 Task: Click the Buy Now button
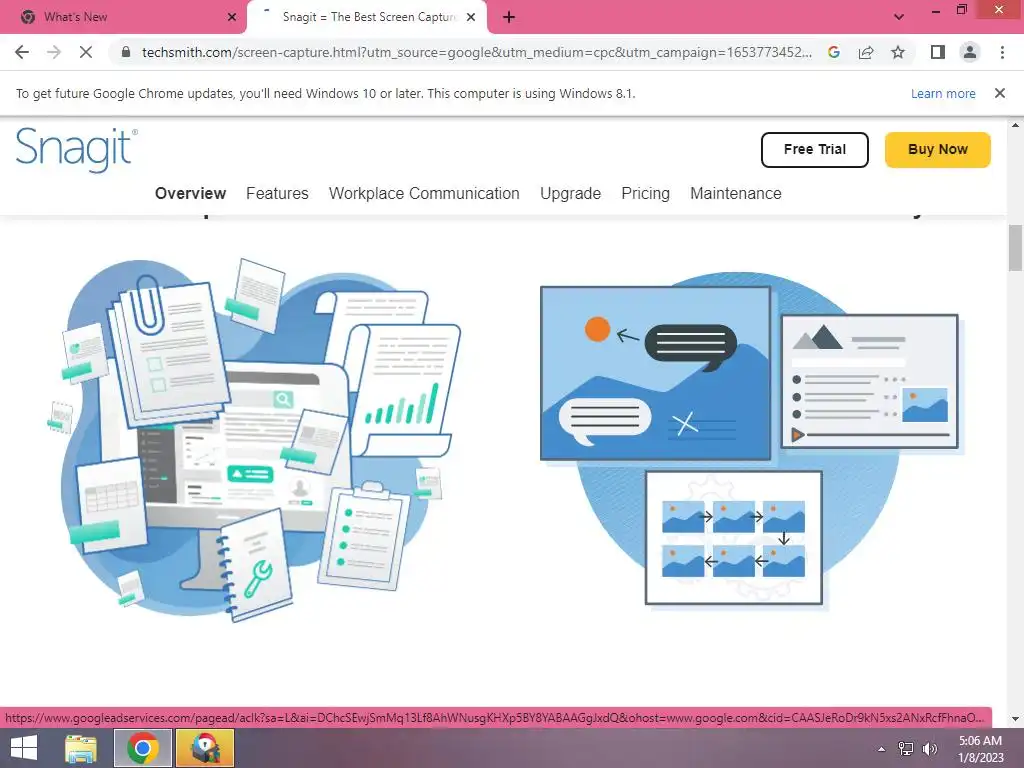[x=938, y=150]
